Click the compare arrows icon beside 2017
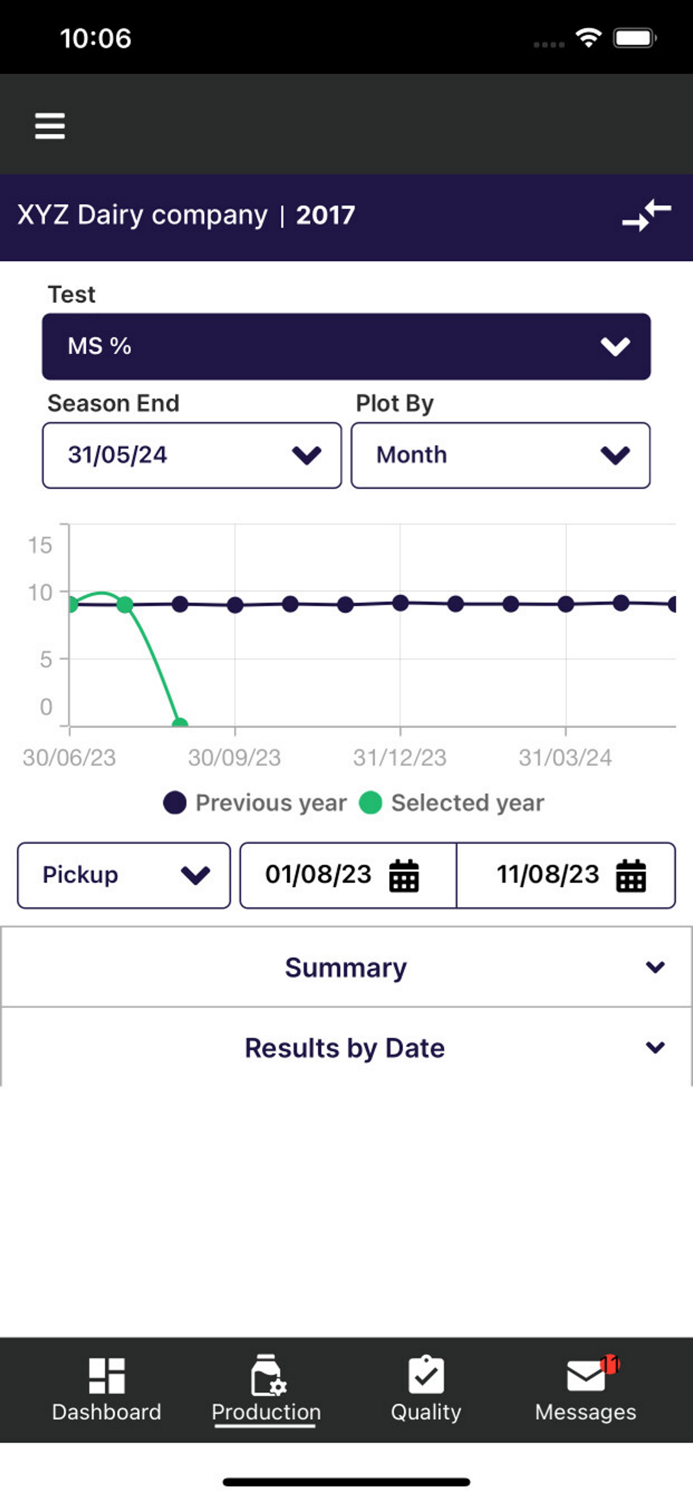 pos(648,214)
